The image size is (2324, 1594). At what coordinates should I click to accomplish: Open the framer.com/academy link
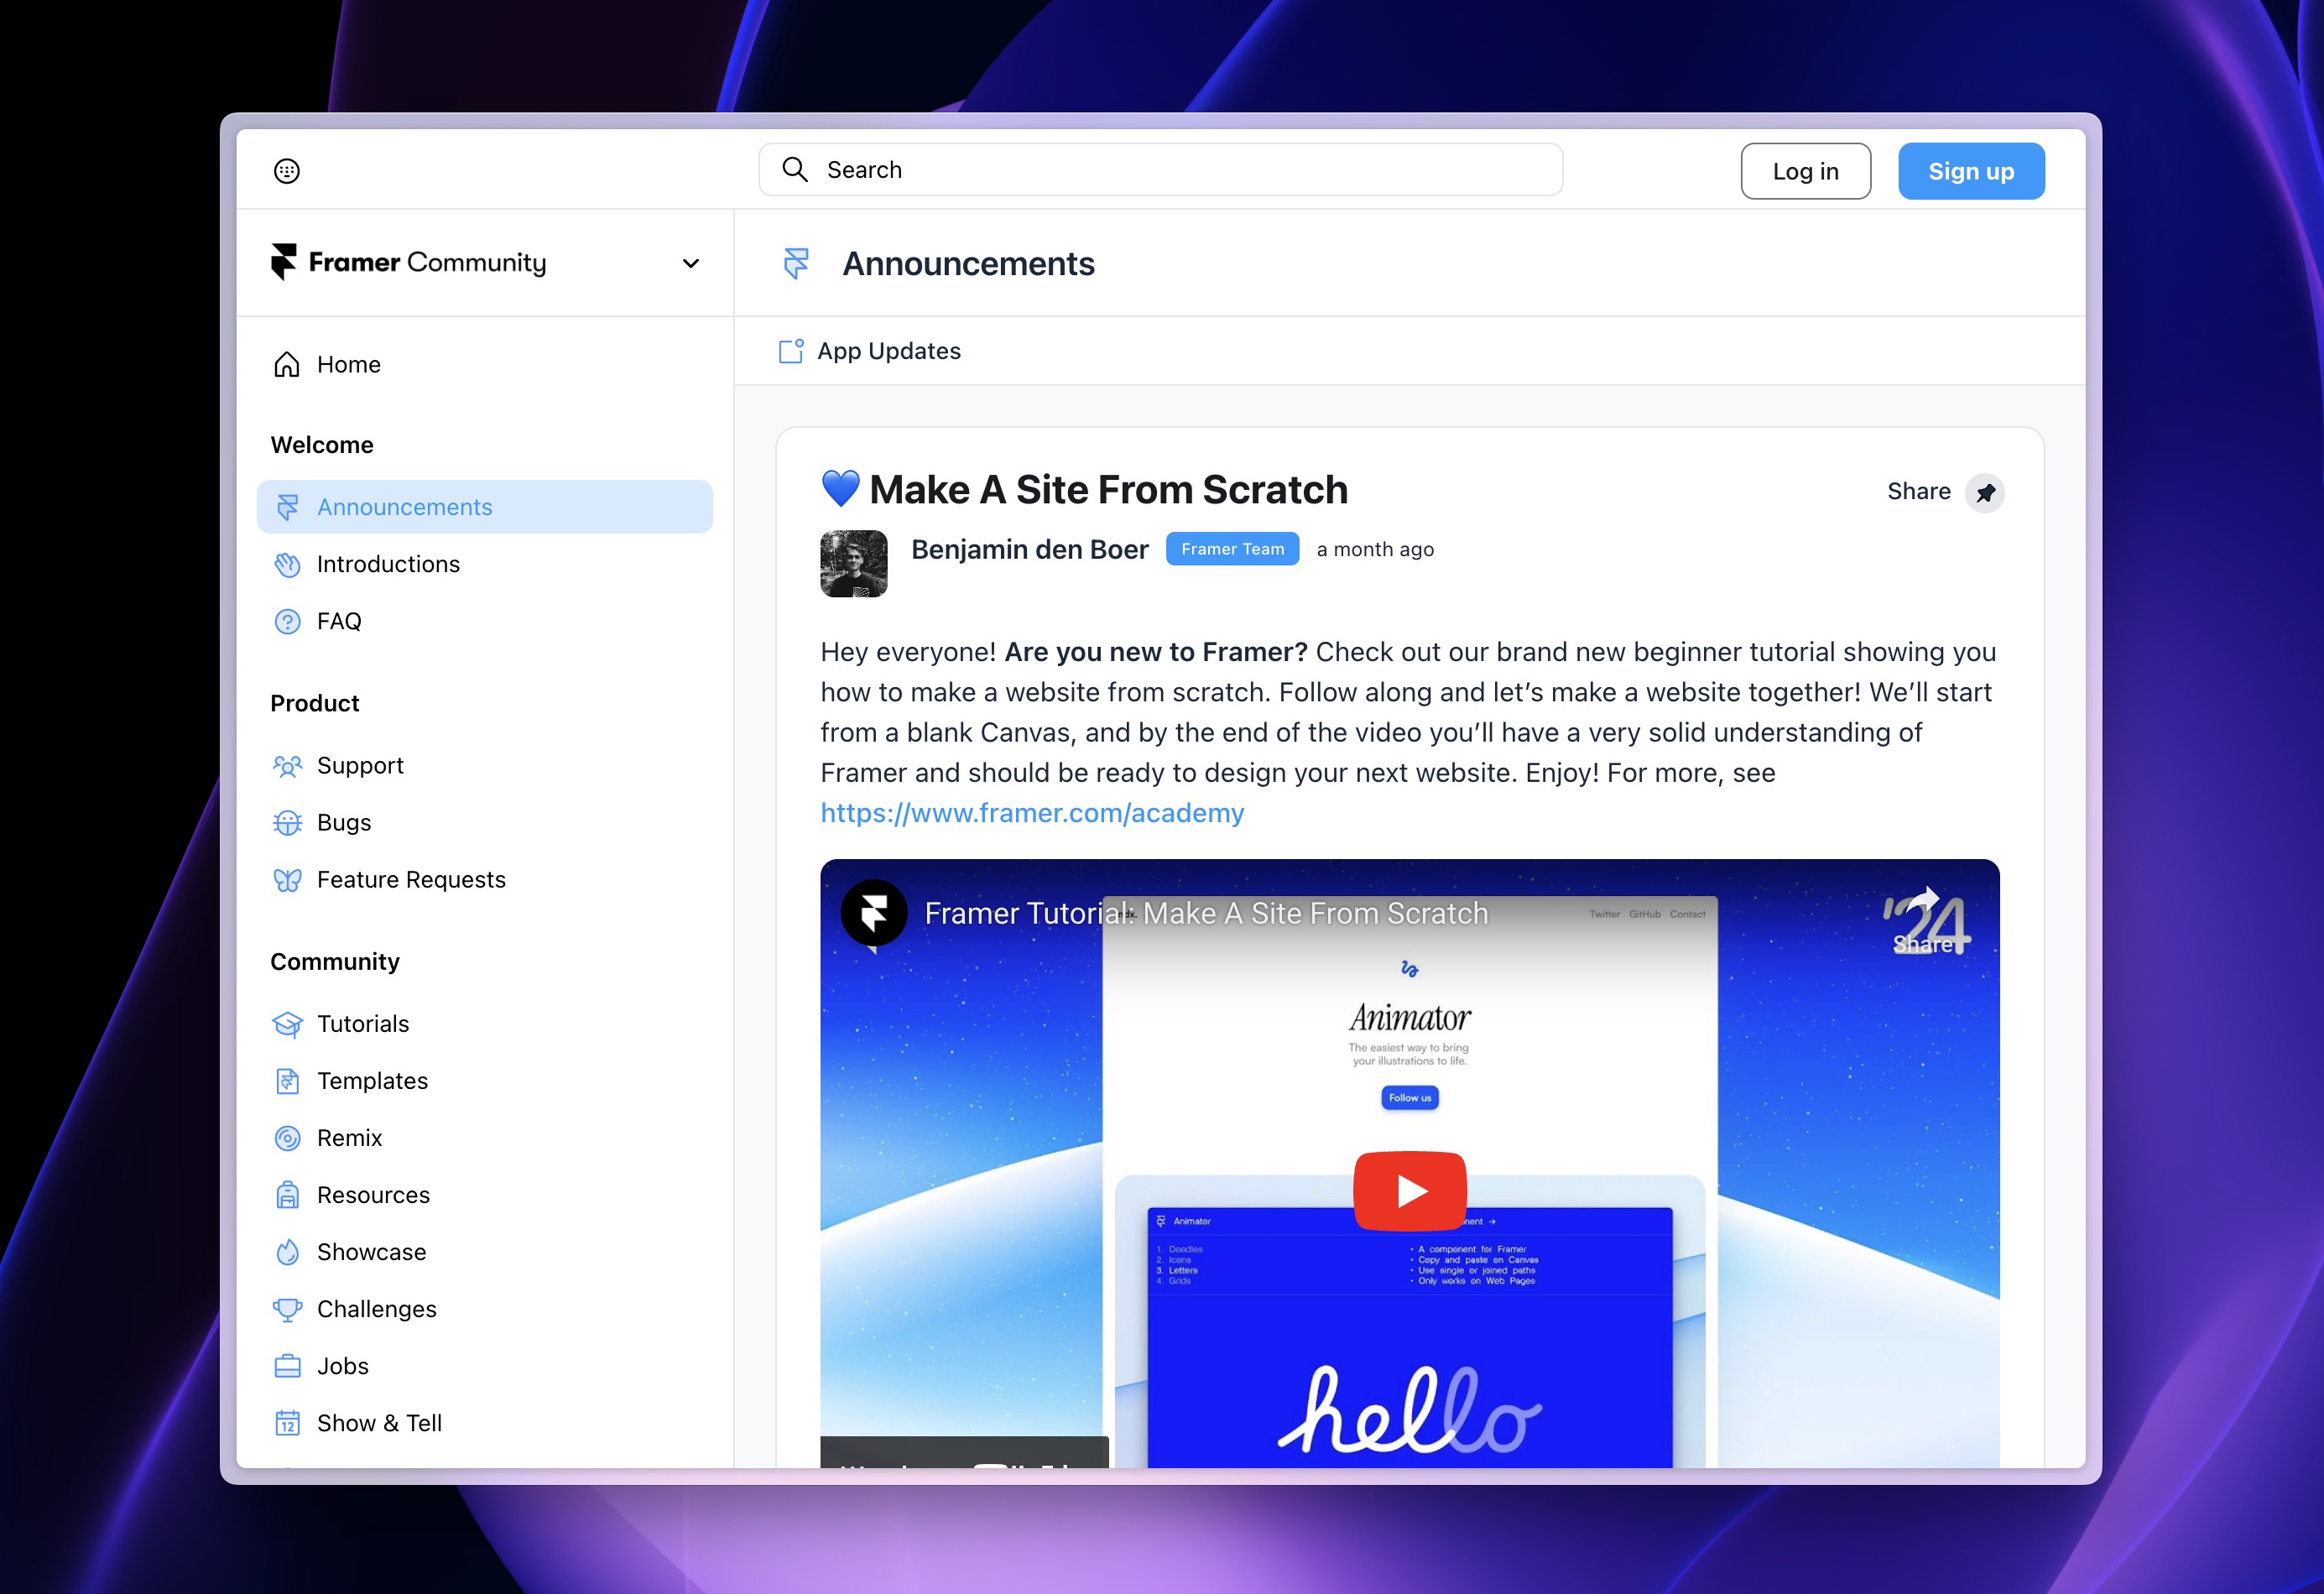point(1032,813)
